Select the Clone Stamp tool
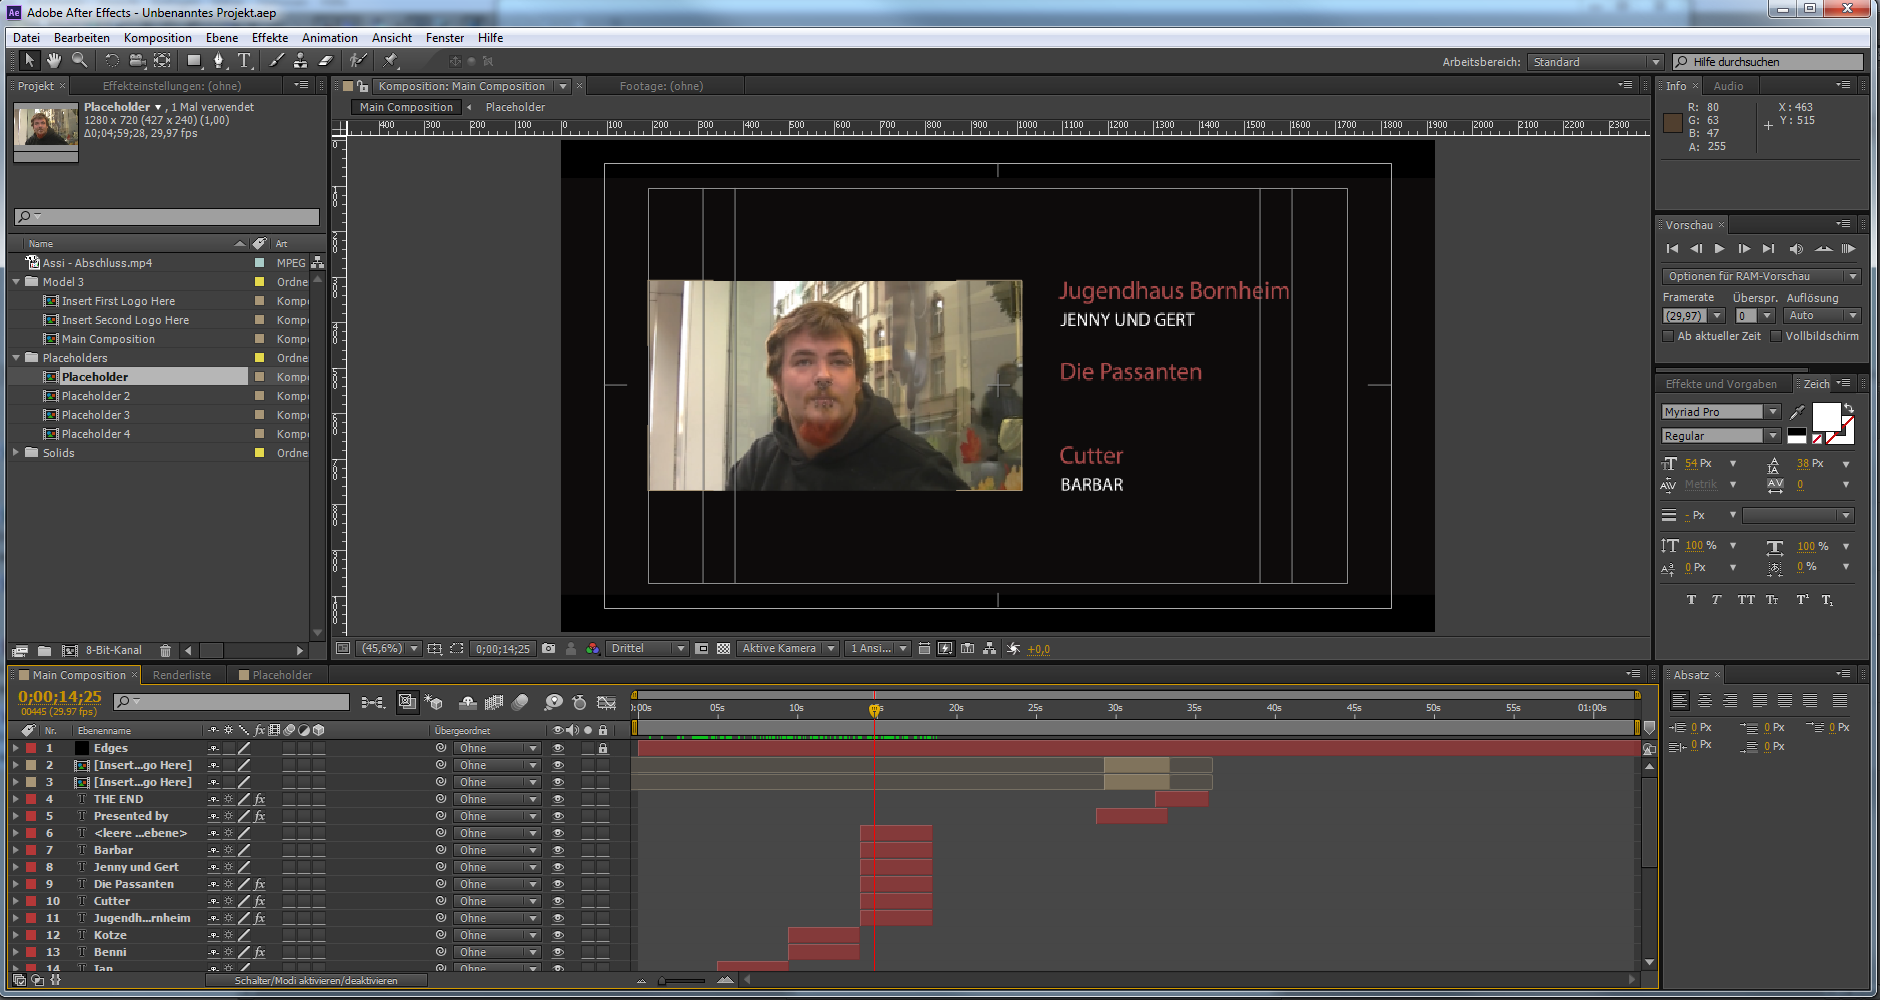This screenshot has width=1880, height=1000. [300, 61]
